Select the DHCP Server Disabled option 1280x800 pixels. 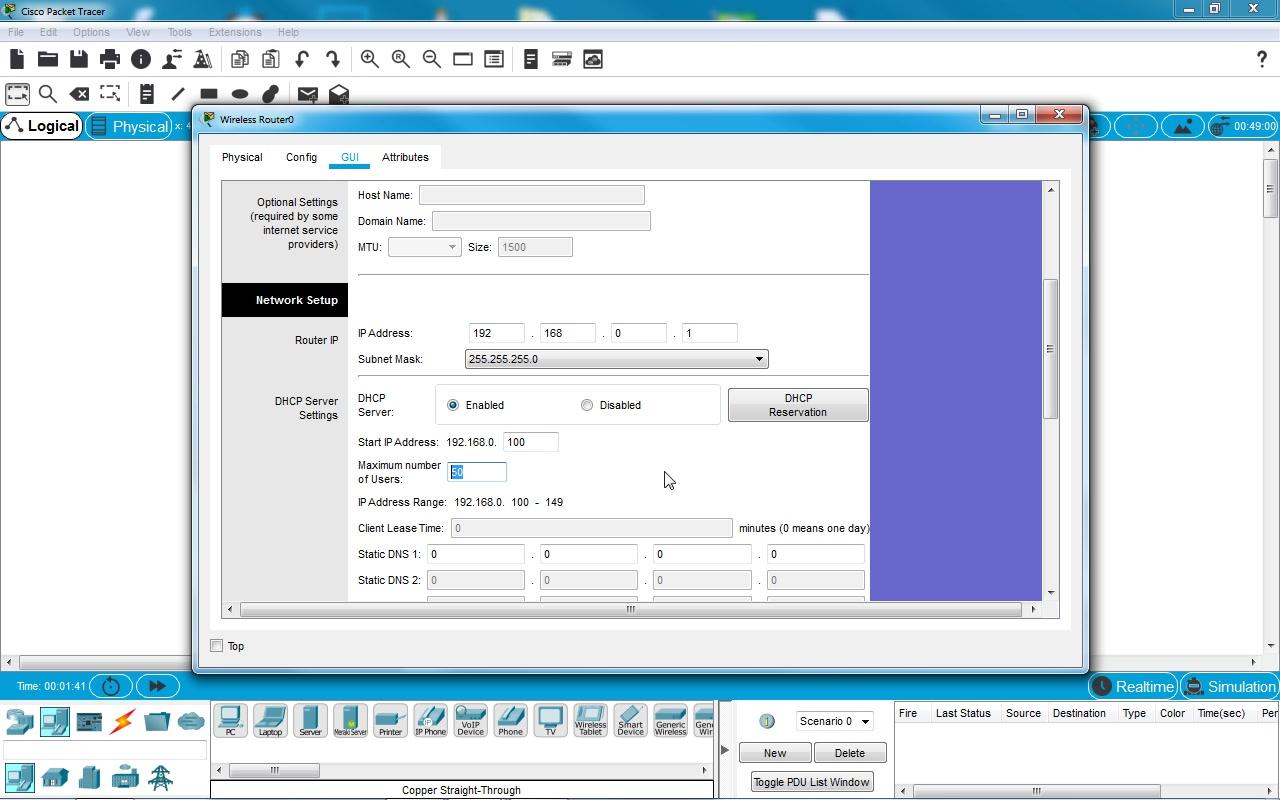pyautogui.click(x=587, y=405)
